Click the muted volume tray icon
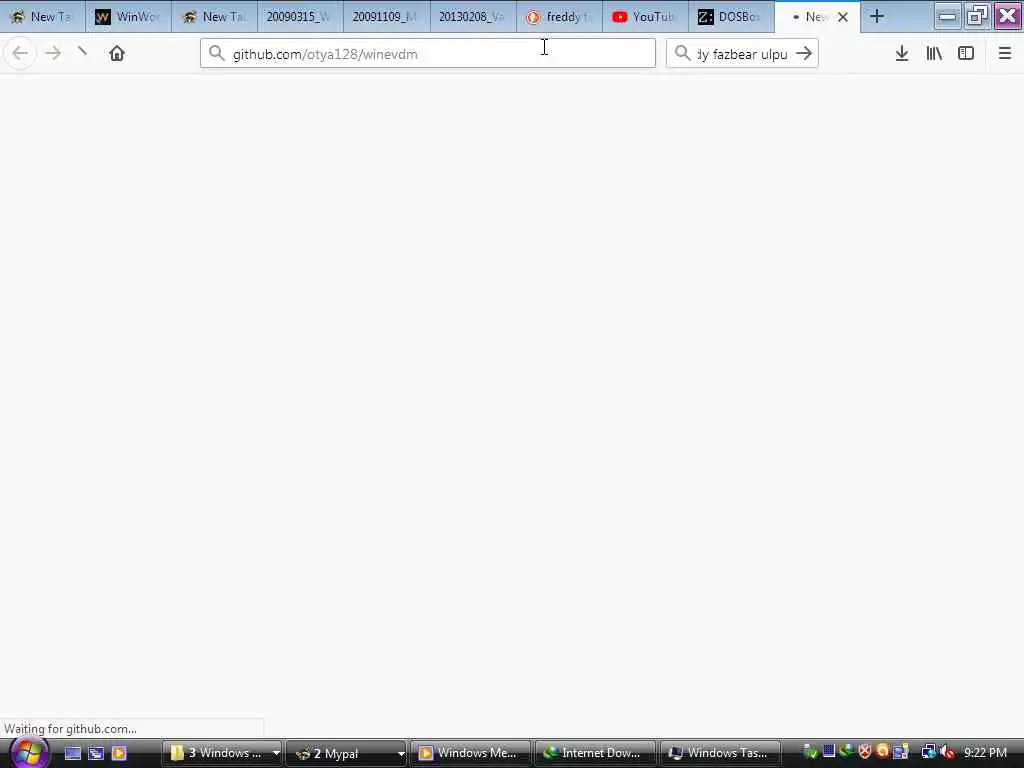This screenshot has width=1024, height=768. (947, 752)
